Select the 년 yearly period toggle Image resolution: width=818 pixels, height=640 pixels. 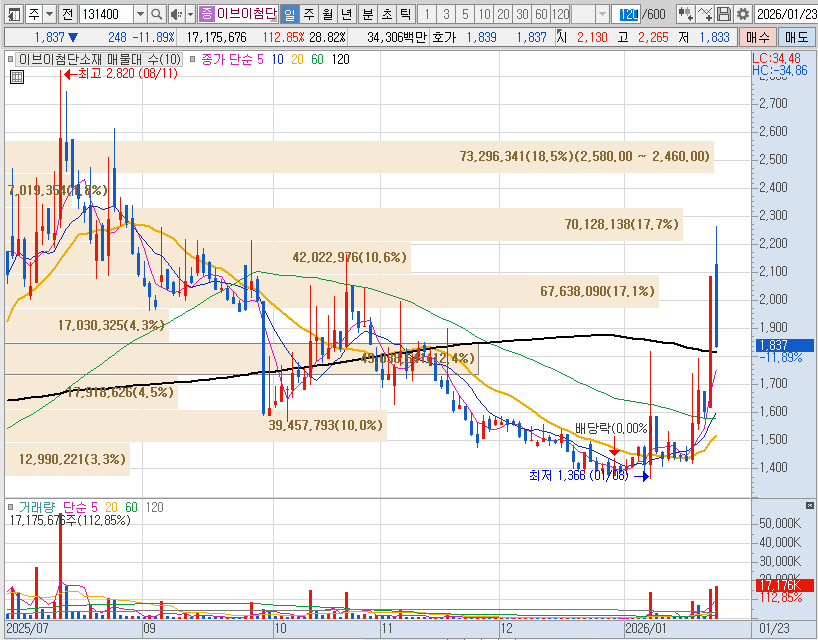point(346,14)
